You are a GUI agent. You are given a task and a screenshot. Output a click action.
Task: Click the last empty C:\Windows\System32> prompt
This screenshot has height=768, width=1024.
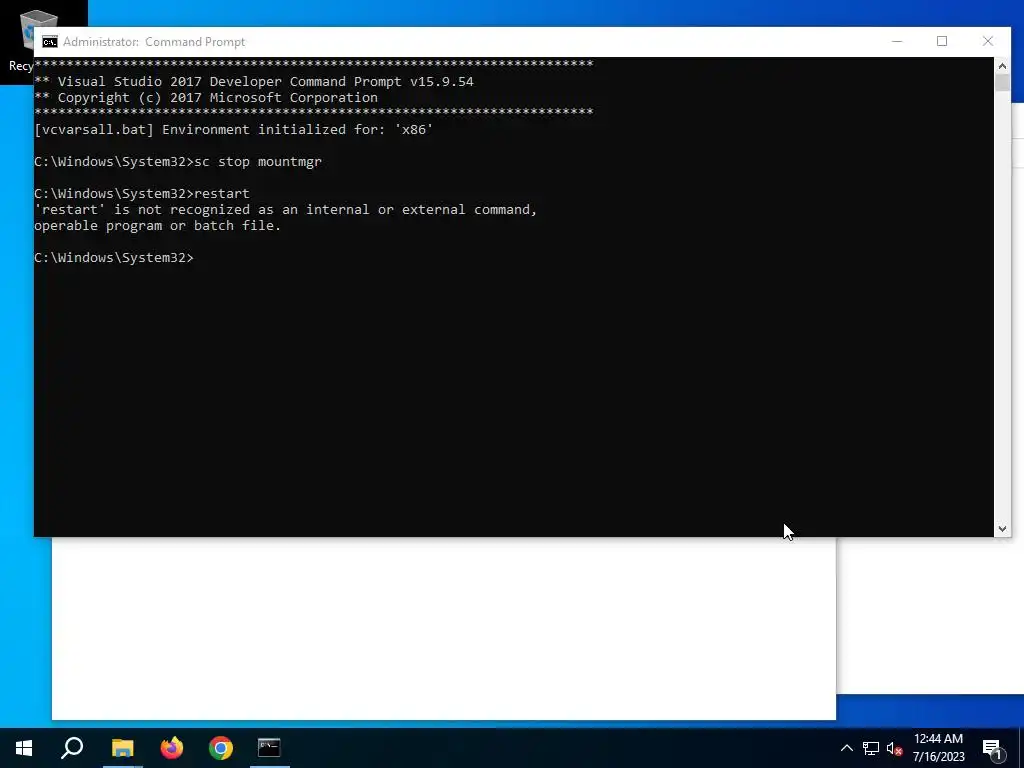pyautogui.click(x=114, y=257)
